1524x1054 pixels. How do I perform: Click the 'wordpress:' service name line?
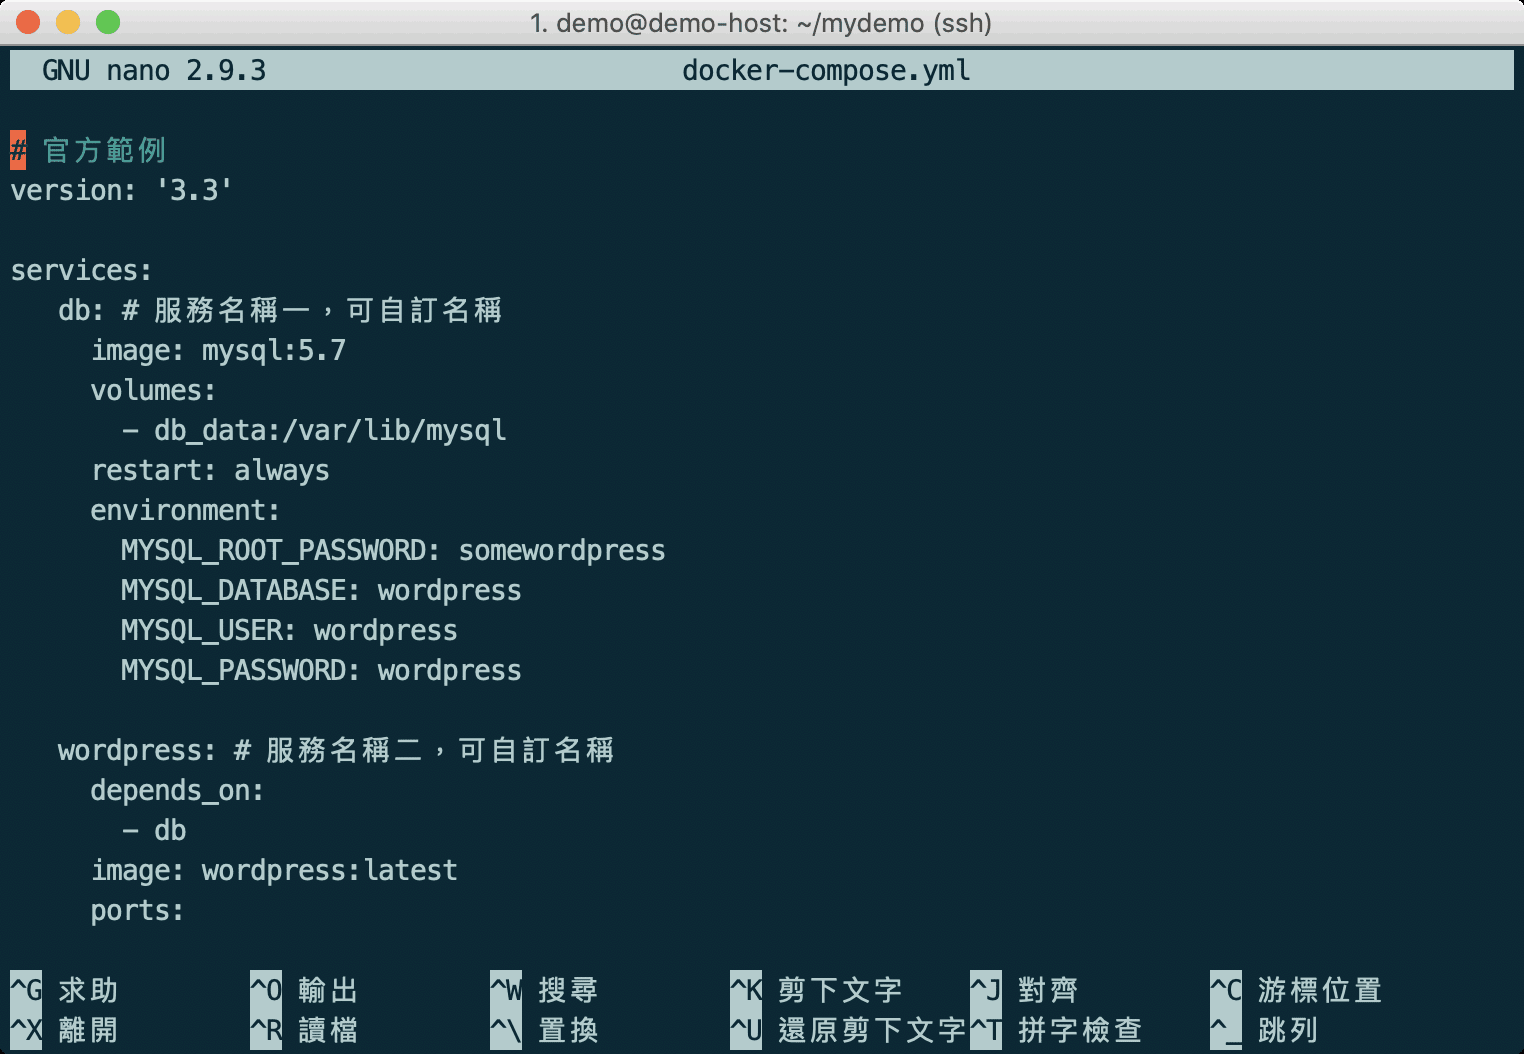(336, 750)
